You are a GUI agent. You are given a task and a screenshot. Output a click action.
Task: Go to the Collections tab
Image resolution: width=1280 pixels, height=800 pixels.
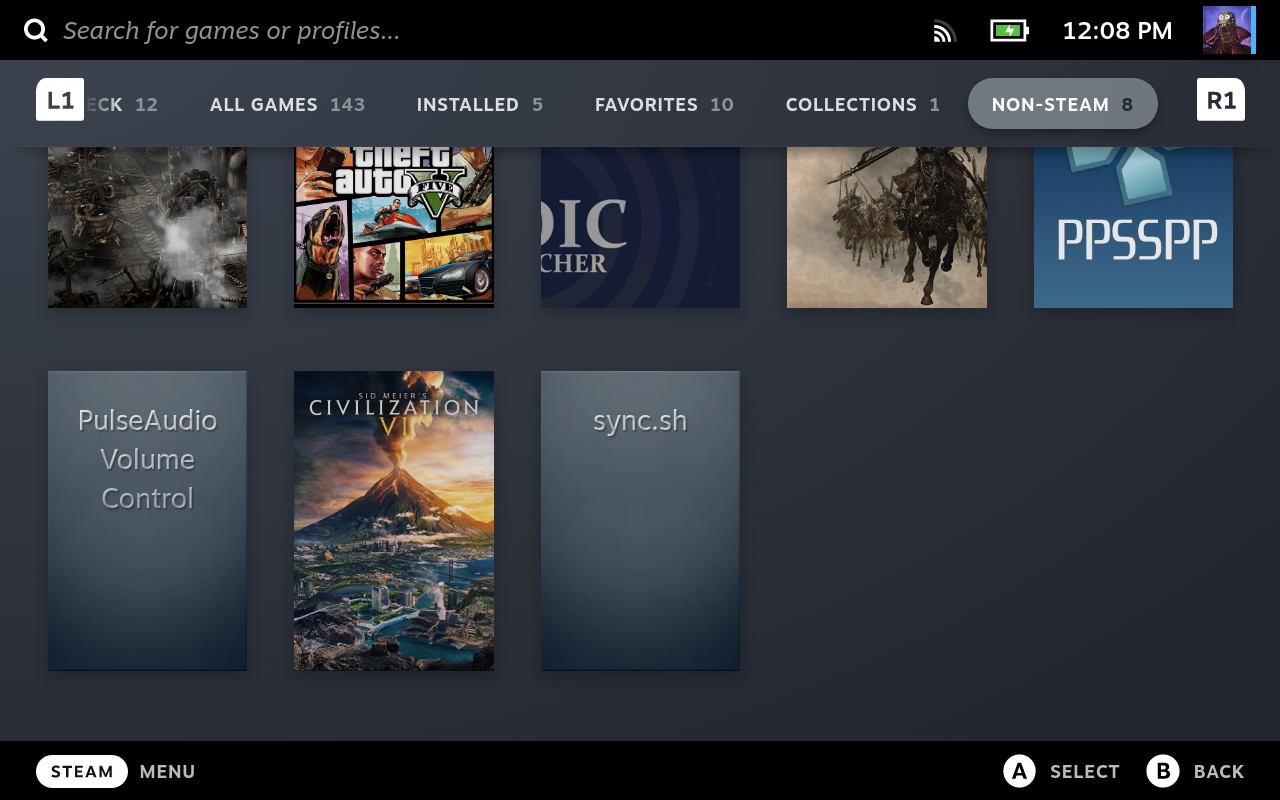(862, 104)
